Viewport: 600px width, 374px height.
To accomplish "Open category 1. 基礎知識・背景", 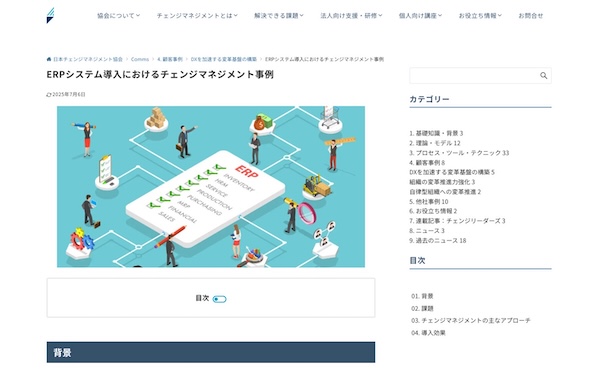I will click(x=436, y=133).
